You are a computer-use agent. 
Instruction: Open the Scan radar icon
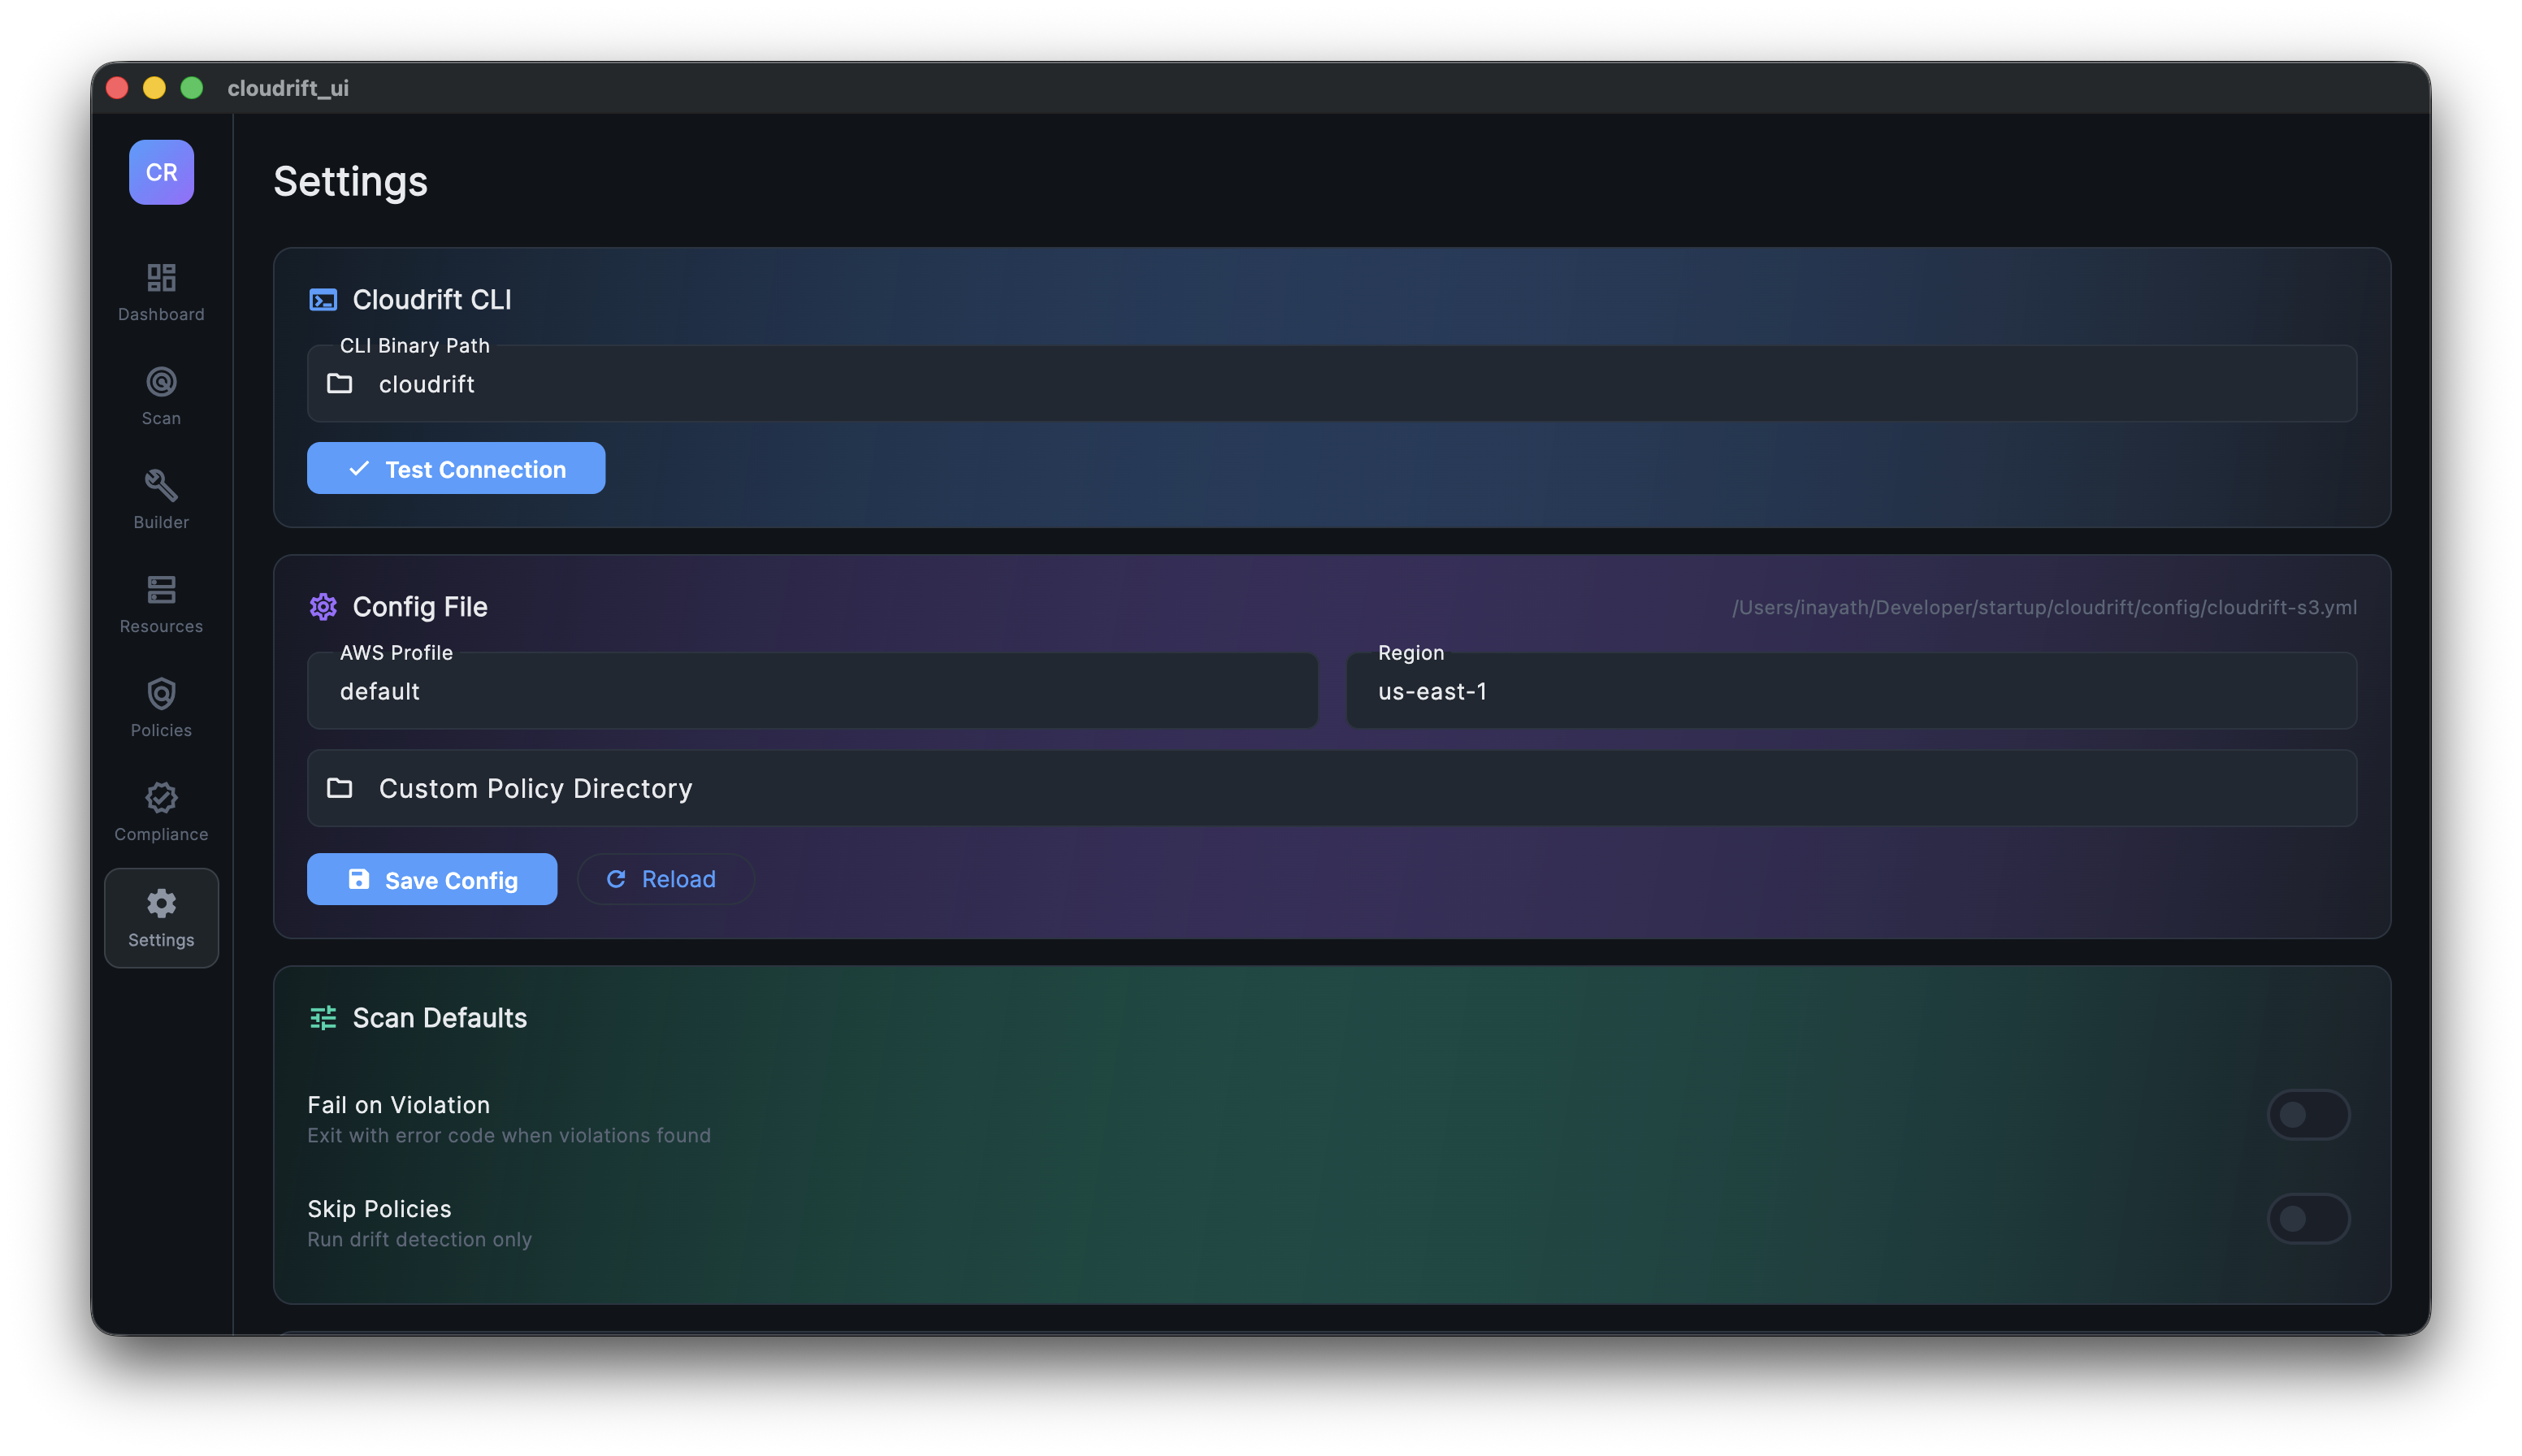(x=161, y=382)
